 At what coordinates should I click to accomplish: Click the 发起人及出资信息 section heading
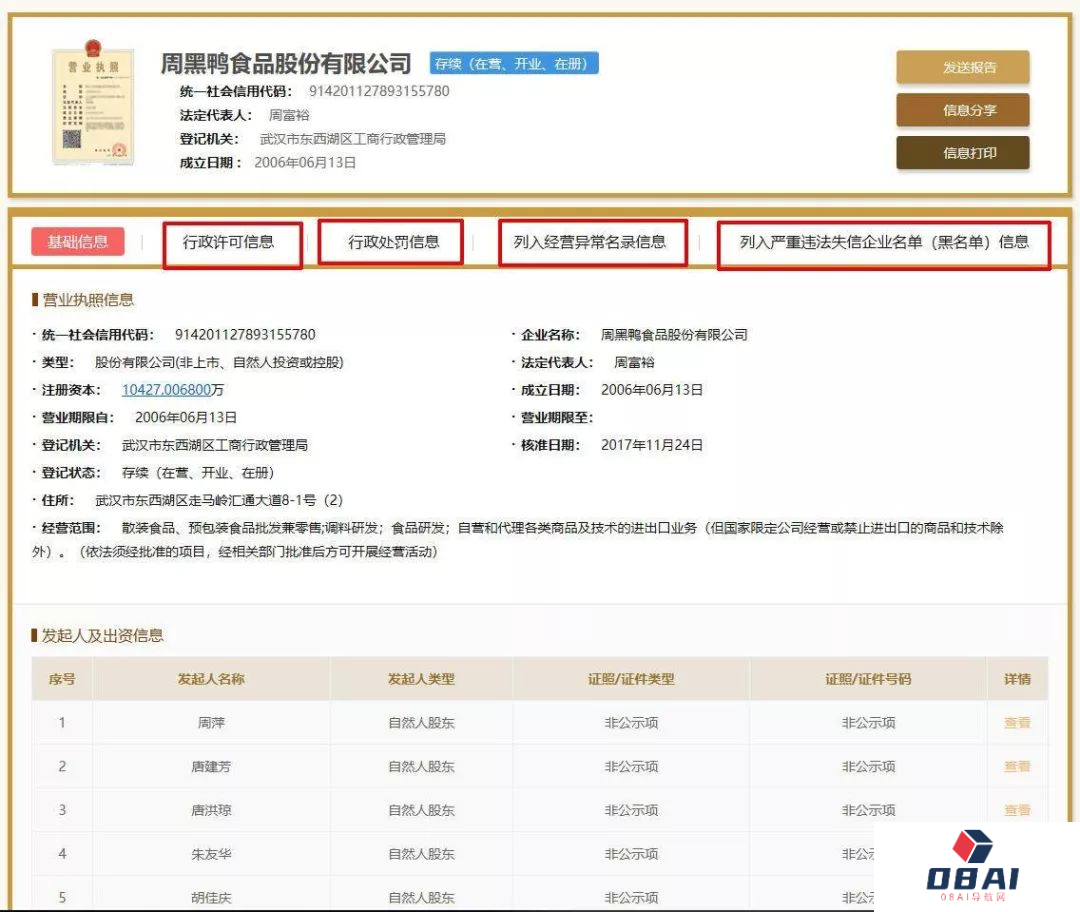102,635
